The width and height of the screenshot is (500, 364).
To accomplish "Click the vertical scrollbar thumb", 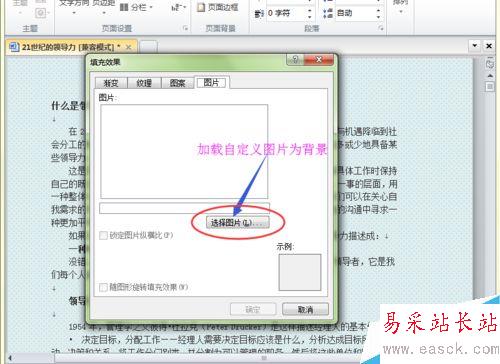I will [490, 87].
